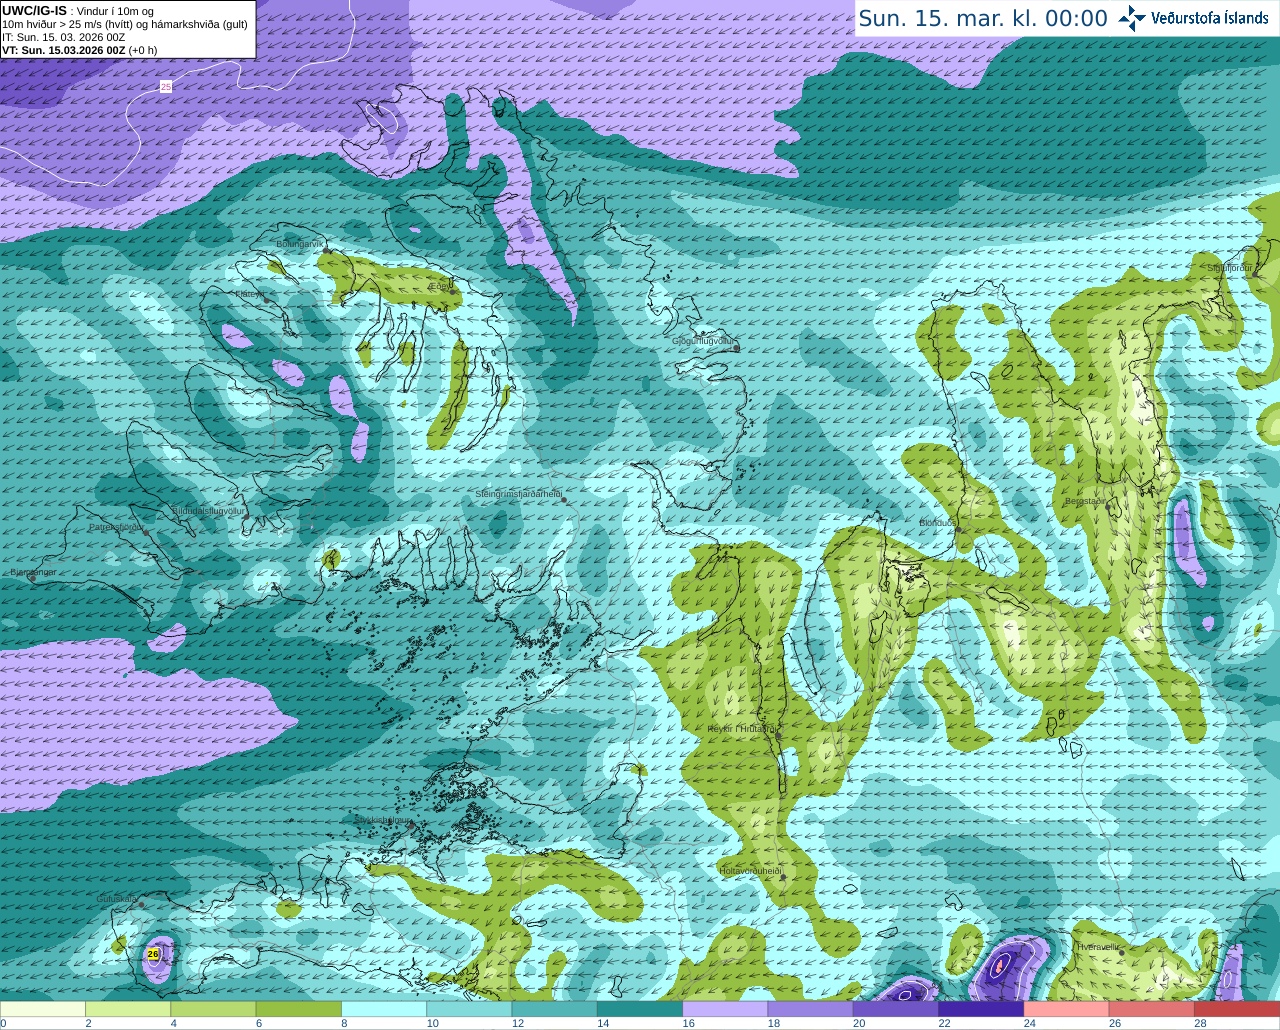
Task: Select the 12–14 m/s teal legend swatch
Action: [555, 1009]
